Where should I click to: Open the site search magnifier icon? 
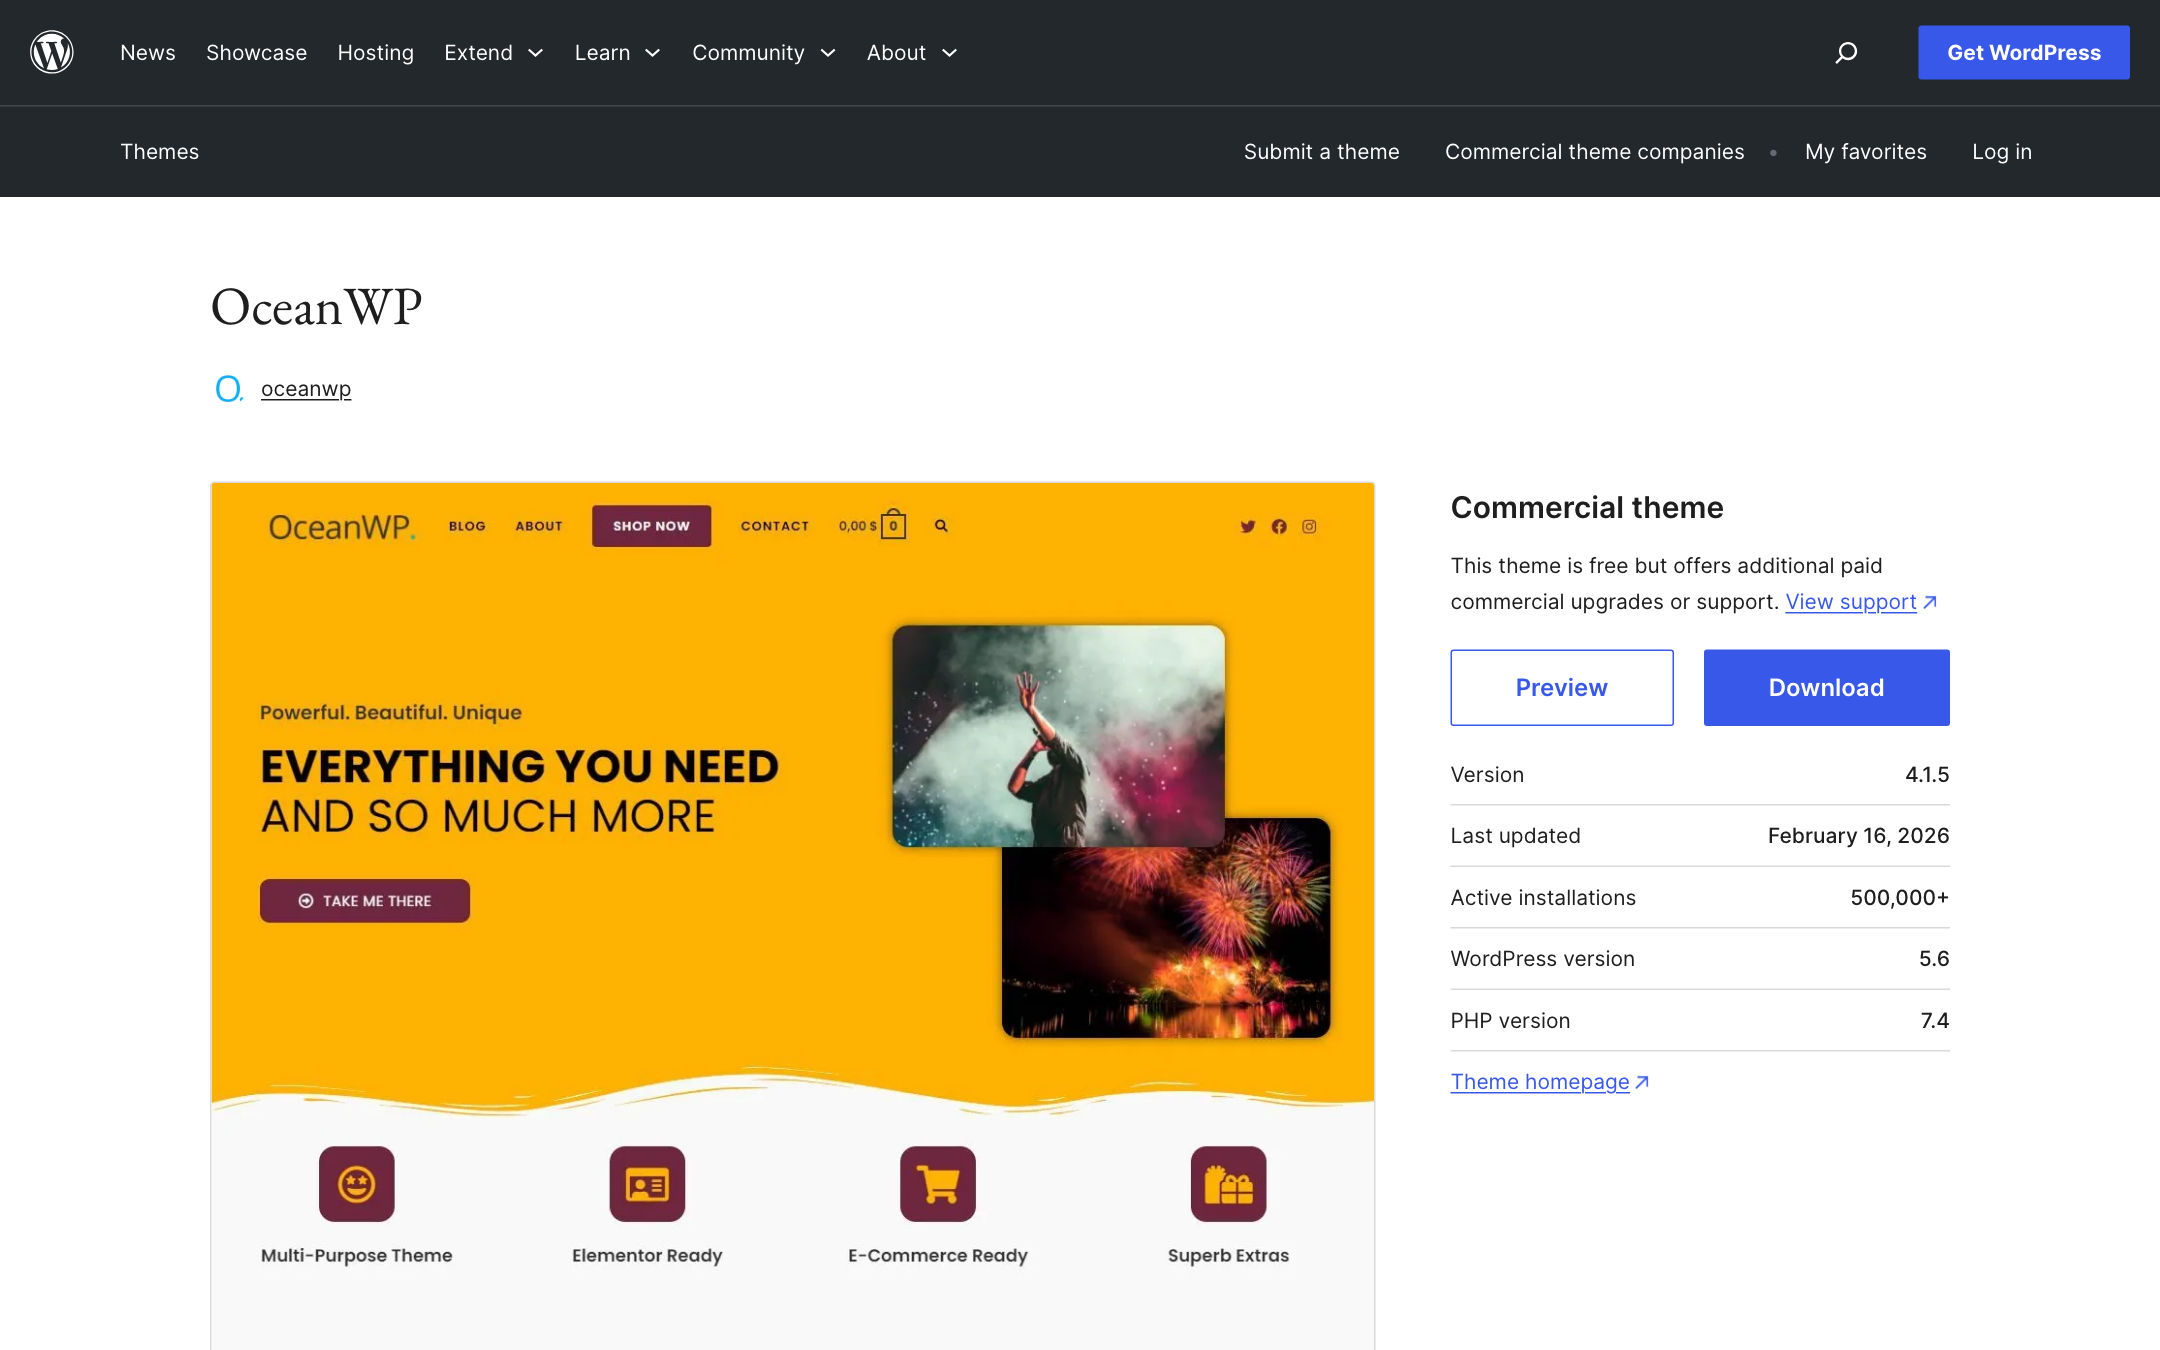pyautogui.click(x=1846, y=52)
